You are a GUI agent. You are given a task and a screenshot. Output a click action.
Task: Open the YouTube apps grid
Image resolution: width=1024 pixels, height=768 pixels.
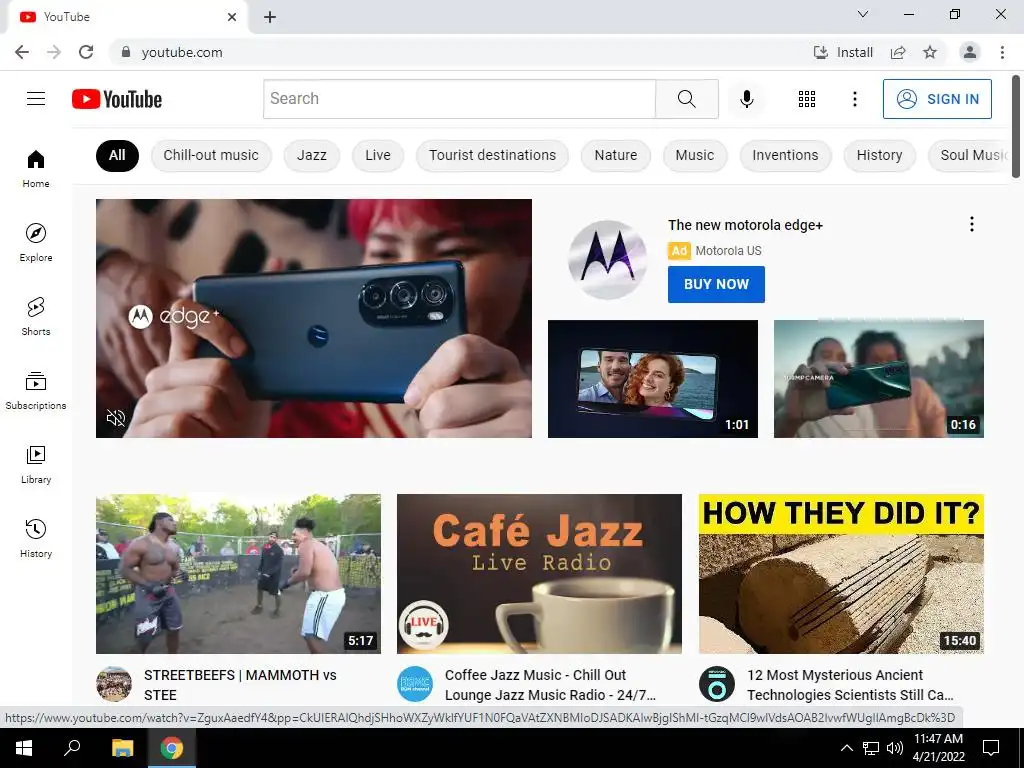point(807,99)
